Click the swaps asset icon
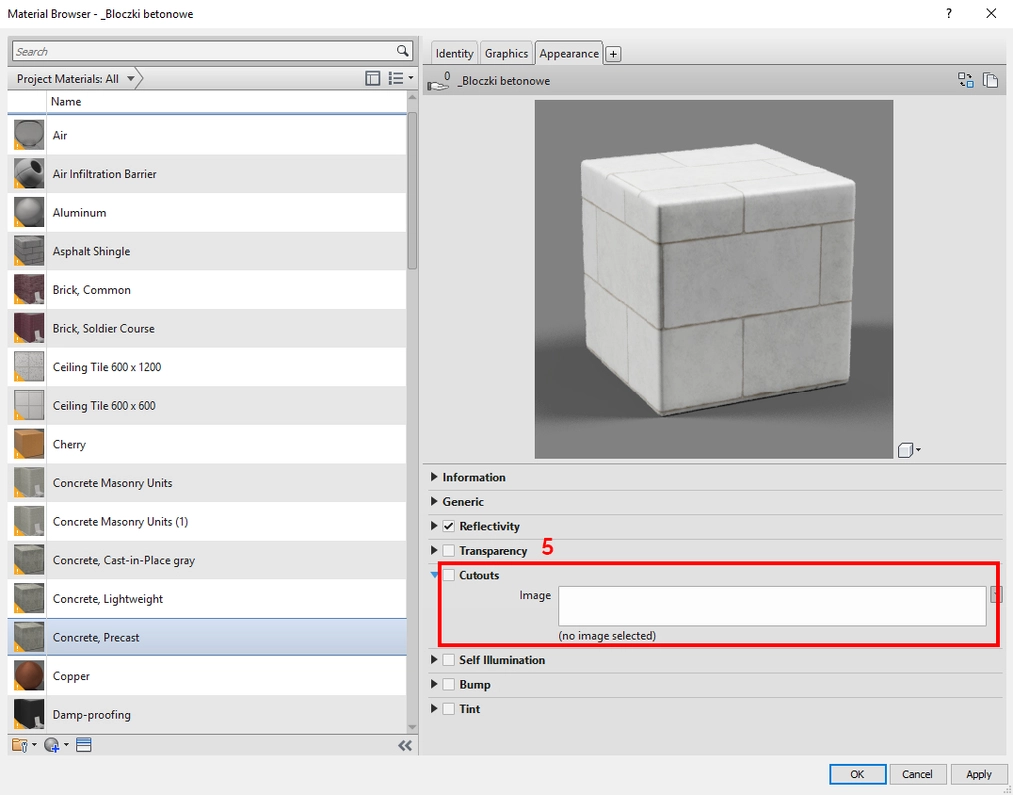The height and width of the screenshot is (795, 1013). tap(965, 78)
